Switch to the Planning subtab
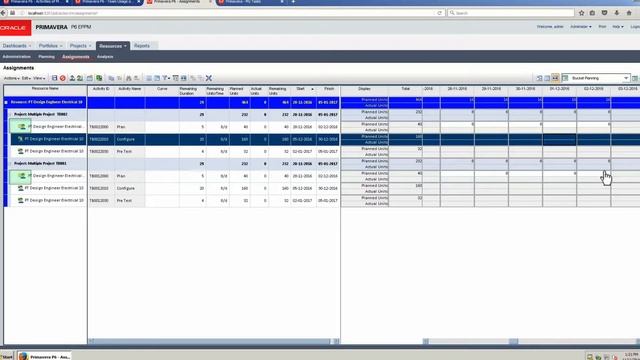The width and height of the screenshot is (640, 360). [46, 57]
